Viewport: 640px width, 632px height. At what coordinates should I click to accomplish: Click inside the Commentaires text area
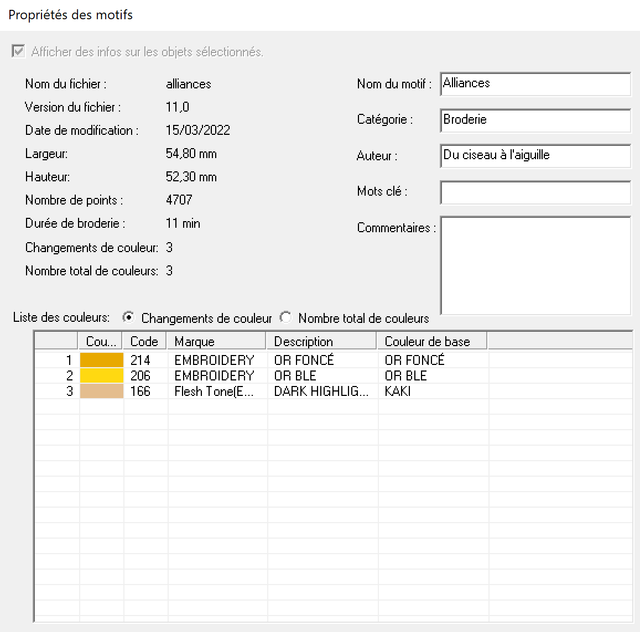click(x=536, y=265)
